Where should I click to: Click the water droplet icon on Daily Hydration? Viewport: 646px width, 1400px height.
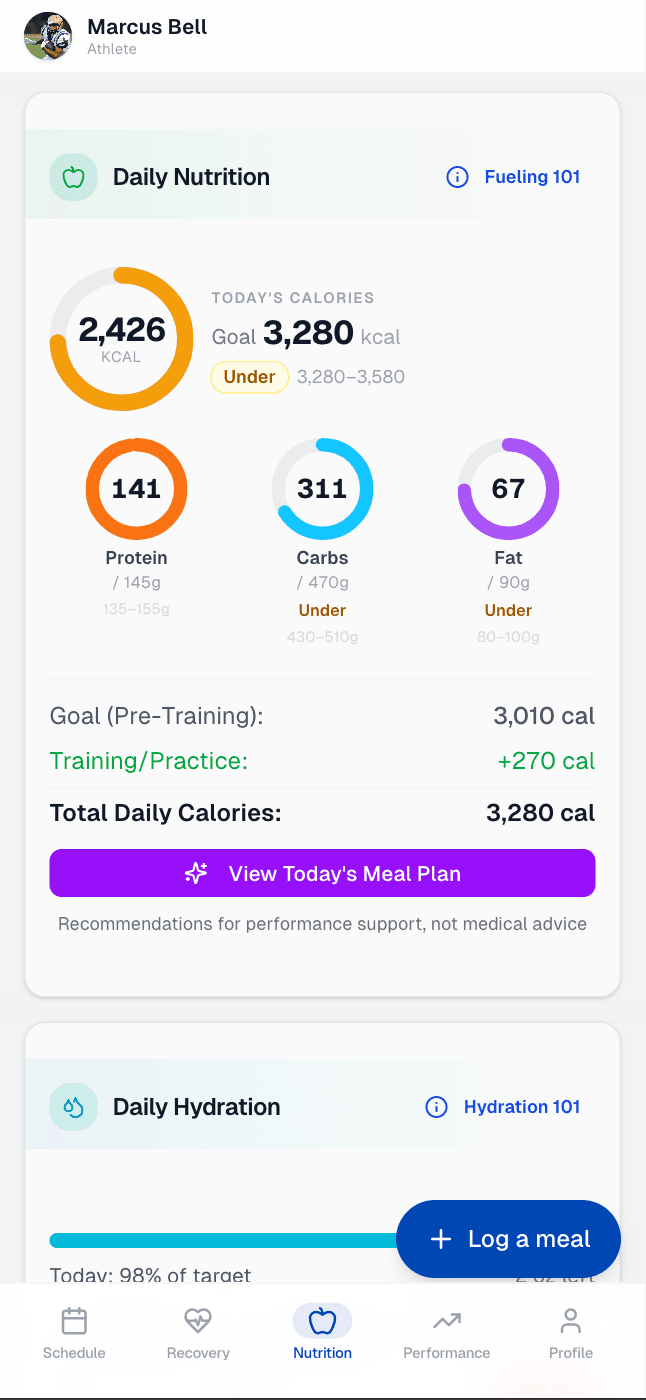(73, 1107)
